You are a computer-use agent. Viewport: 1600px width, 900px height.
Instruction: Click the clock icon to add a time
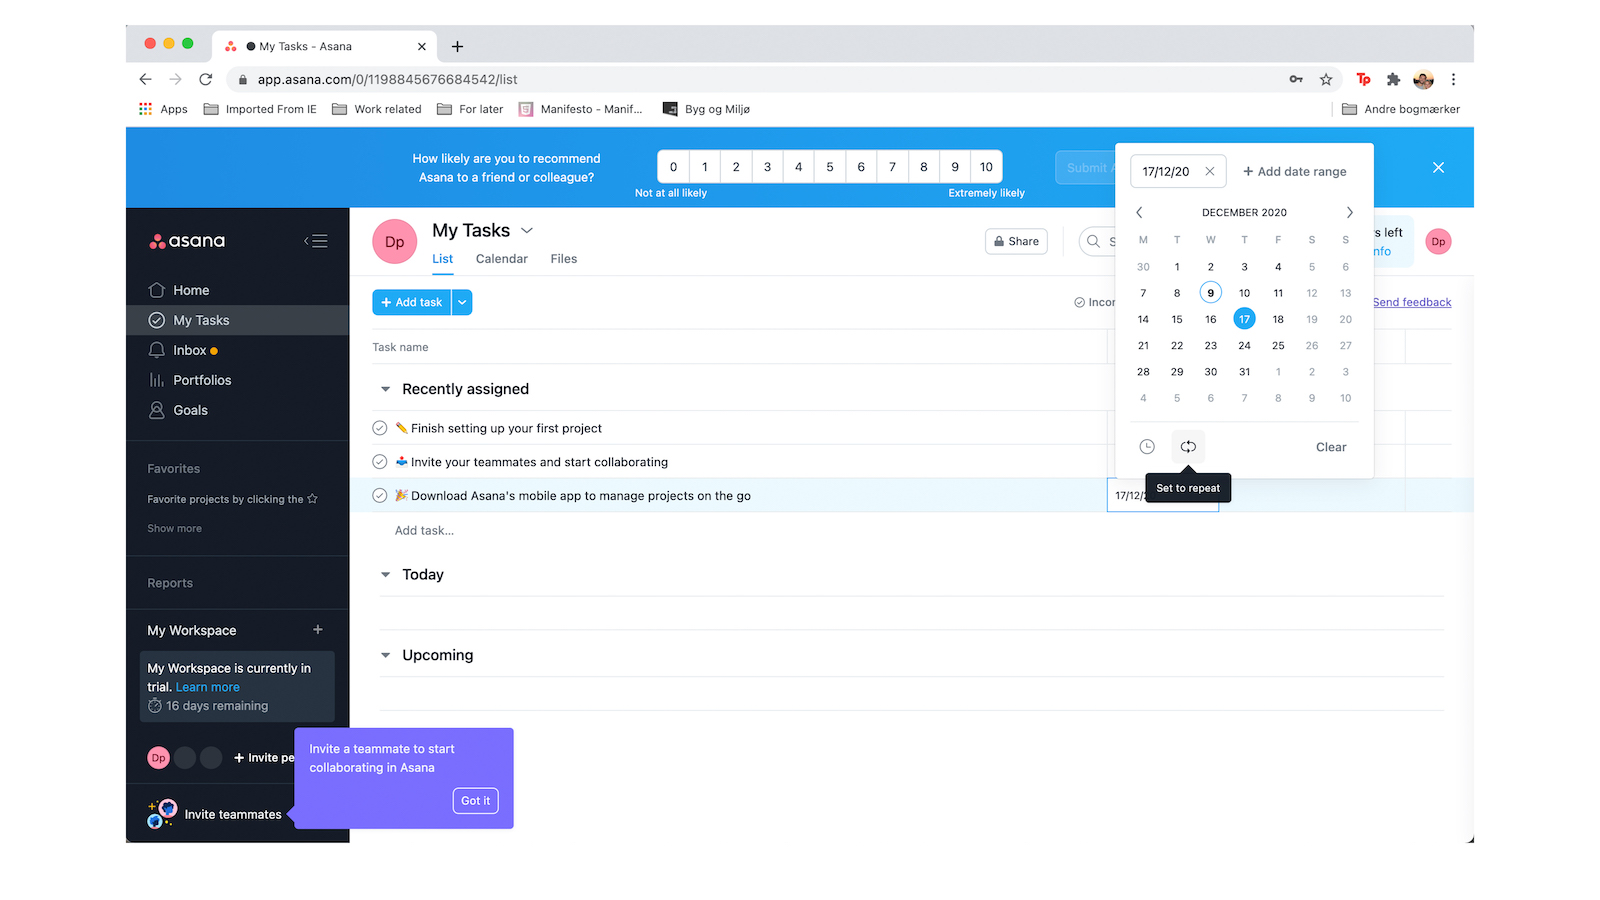pyautogui.click(x=1146, y=446)
